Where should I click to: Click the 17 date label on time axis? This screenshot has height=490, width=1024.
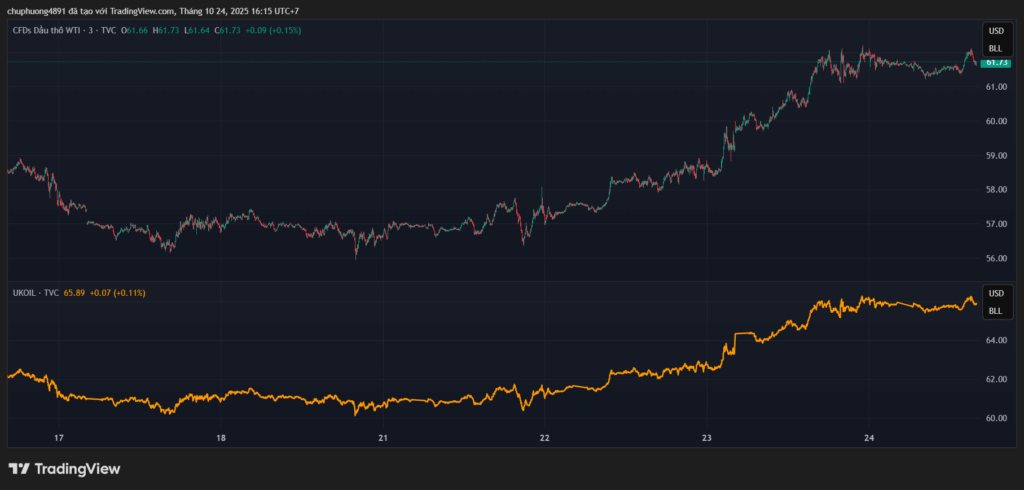tap(59, 438)
